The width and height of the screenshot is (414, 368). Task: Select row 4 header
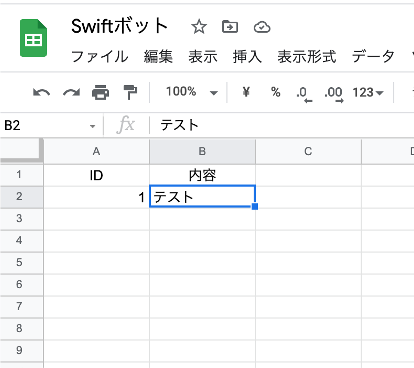[x=22, y=241]
